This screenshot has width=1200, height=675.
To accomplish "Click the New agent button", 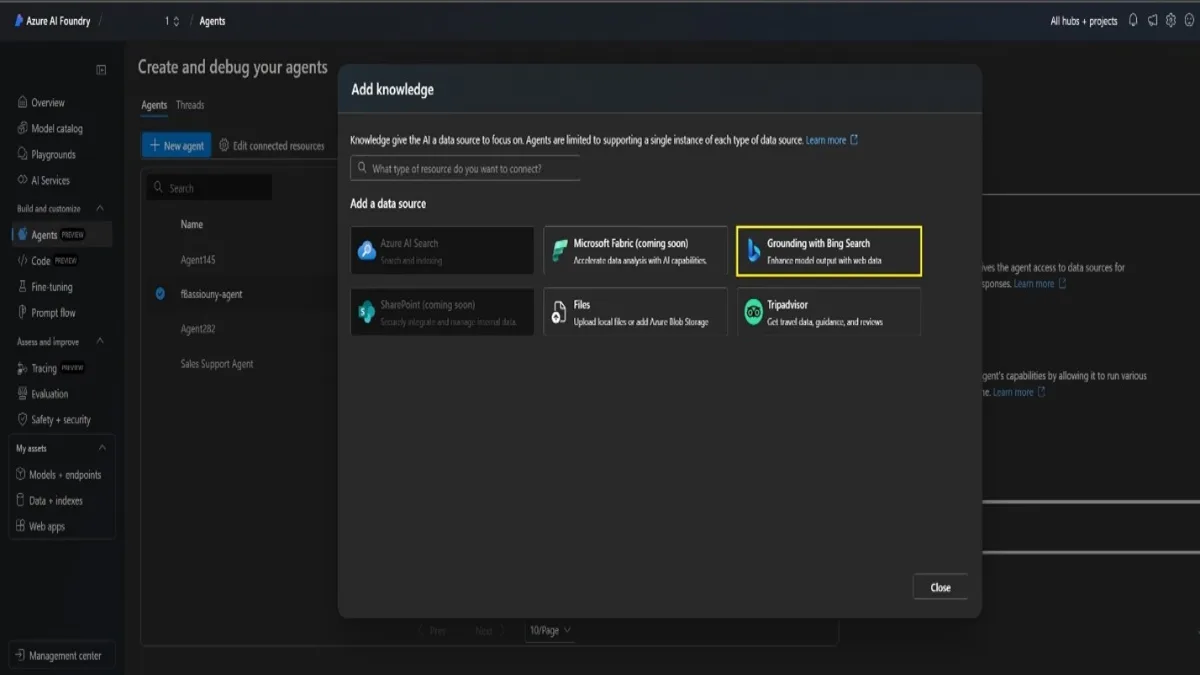I will pyautogui.click(x=176, y=146).
